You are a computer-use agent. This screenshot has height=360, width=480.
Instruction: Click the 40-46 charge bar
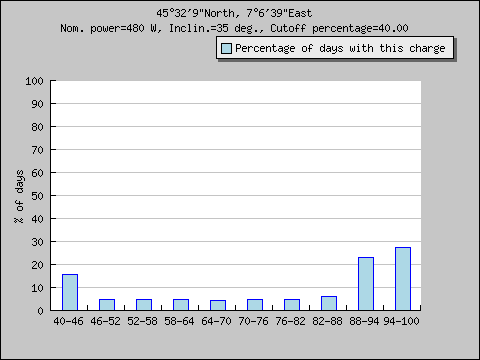coord(70,292)
